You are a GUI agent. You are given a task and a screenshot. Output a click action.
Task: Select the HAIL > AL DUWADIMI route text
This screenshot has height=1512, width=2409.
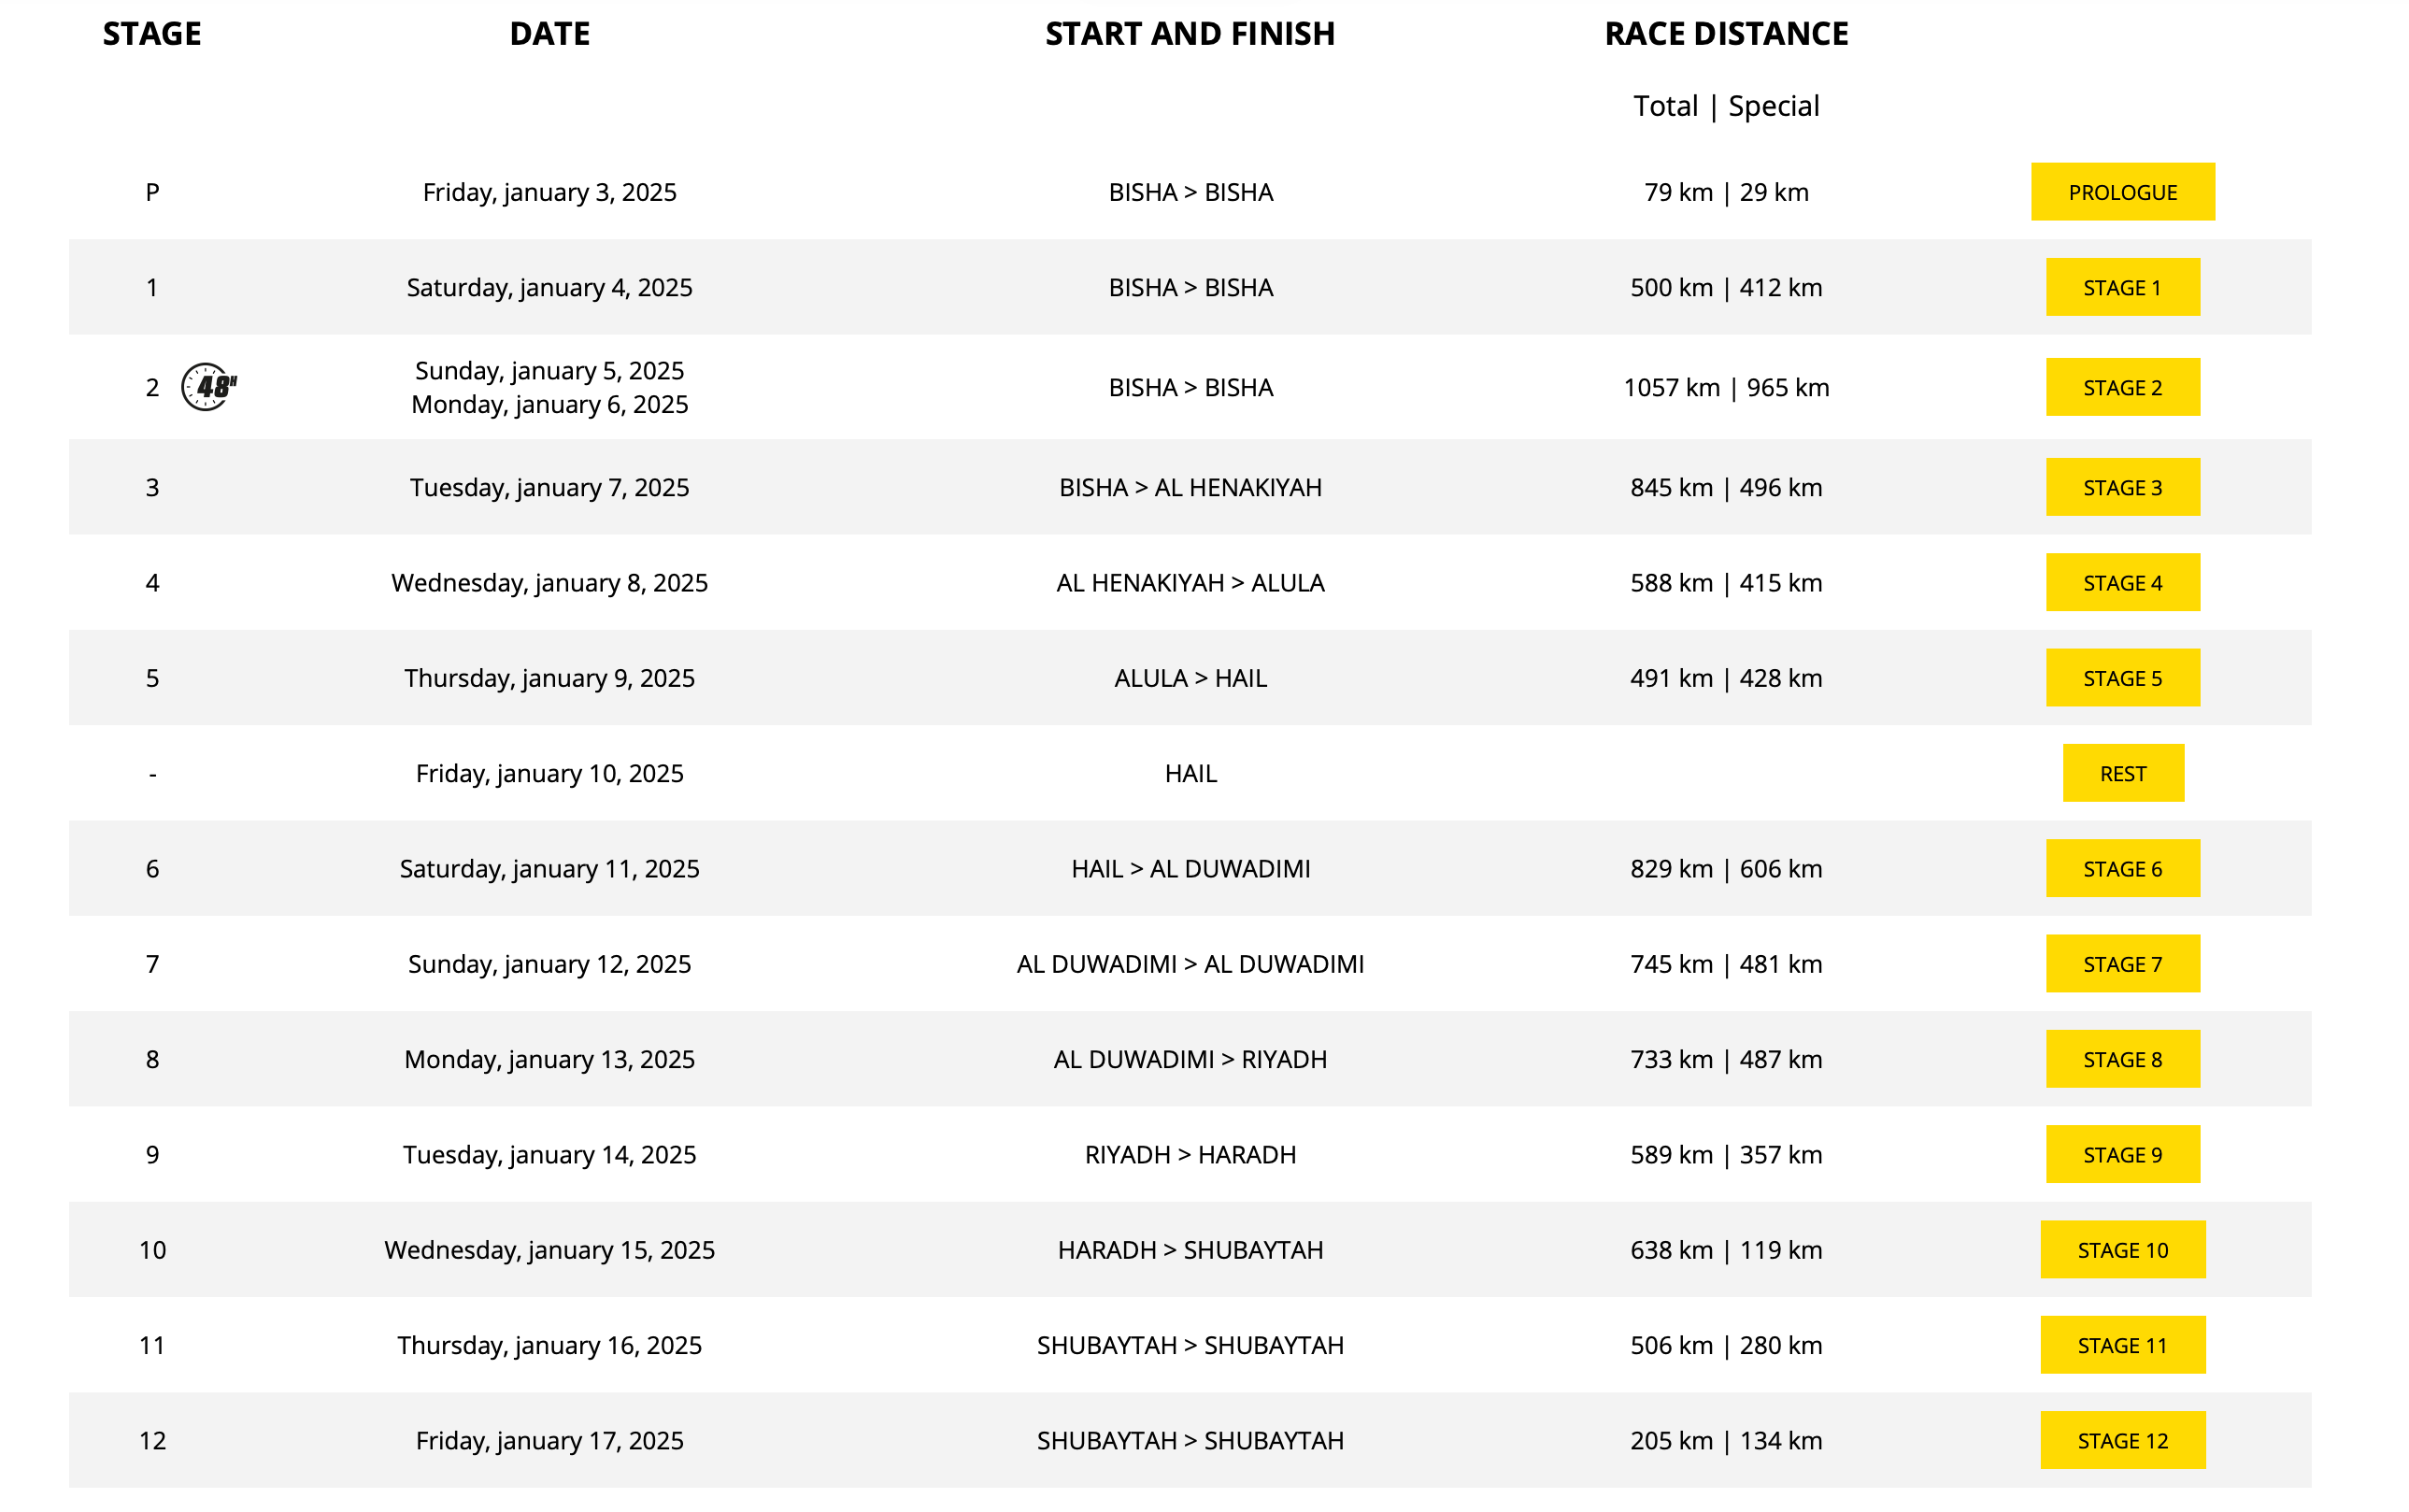click(x=1190, y=868)
